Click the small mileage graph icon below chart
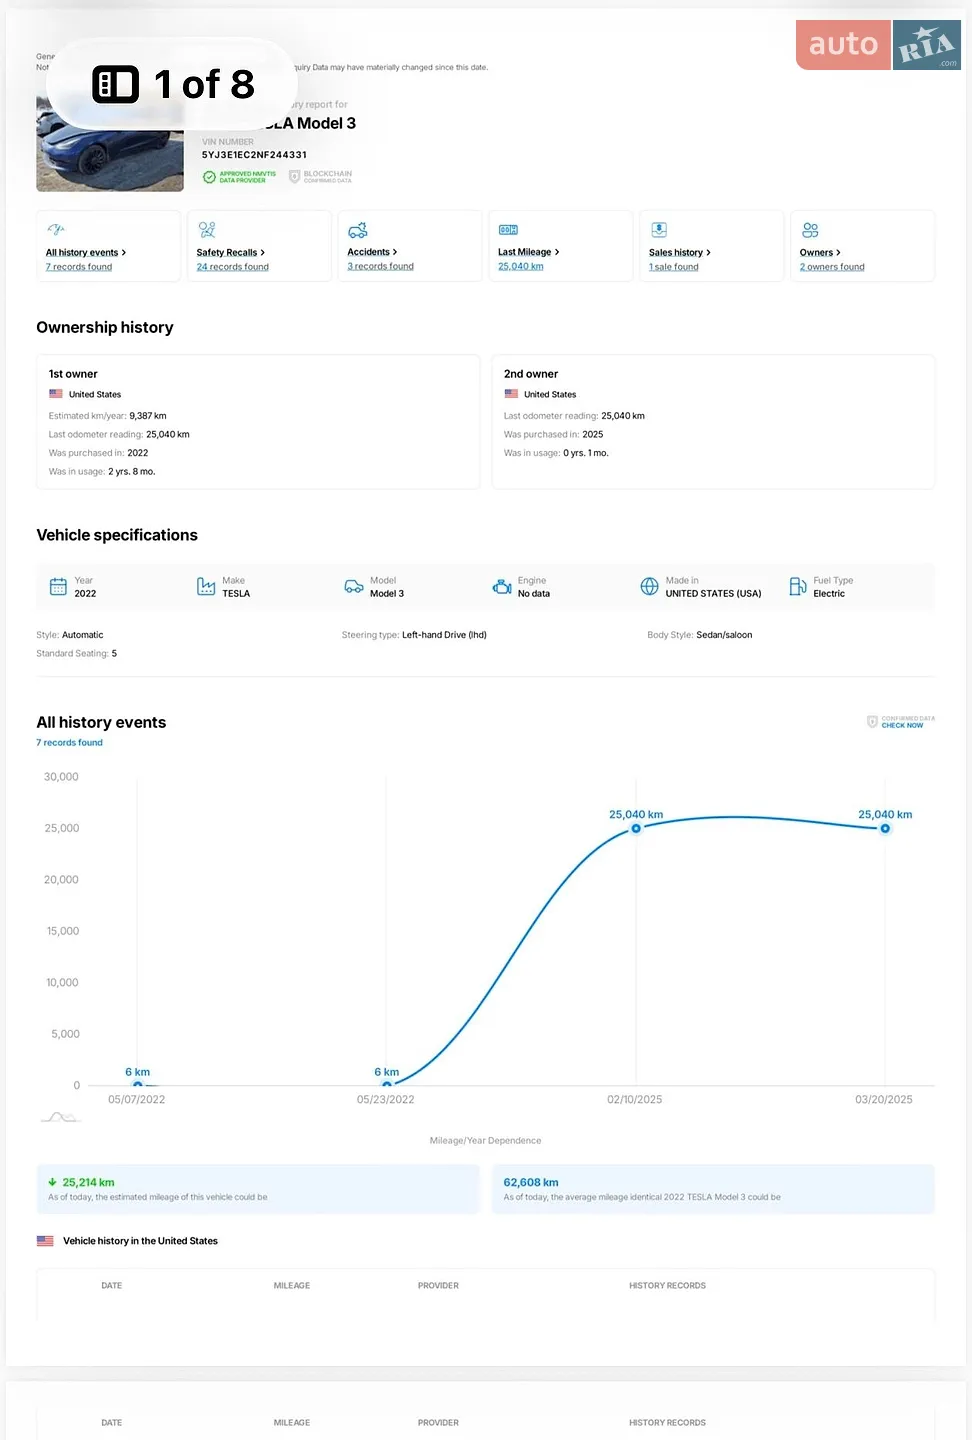Screen dimensions: 972x1440 coord(60,1116)
